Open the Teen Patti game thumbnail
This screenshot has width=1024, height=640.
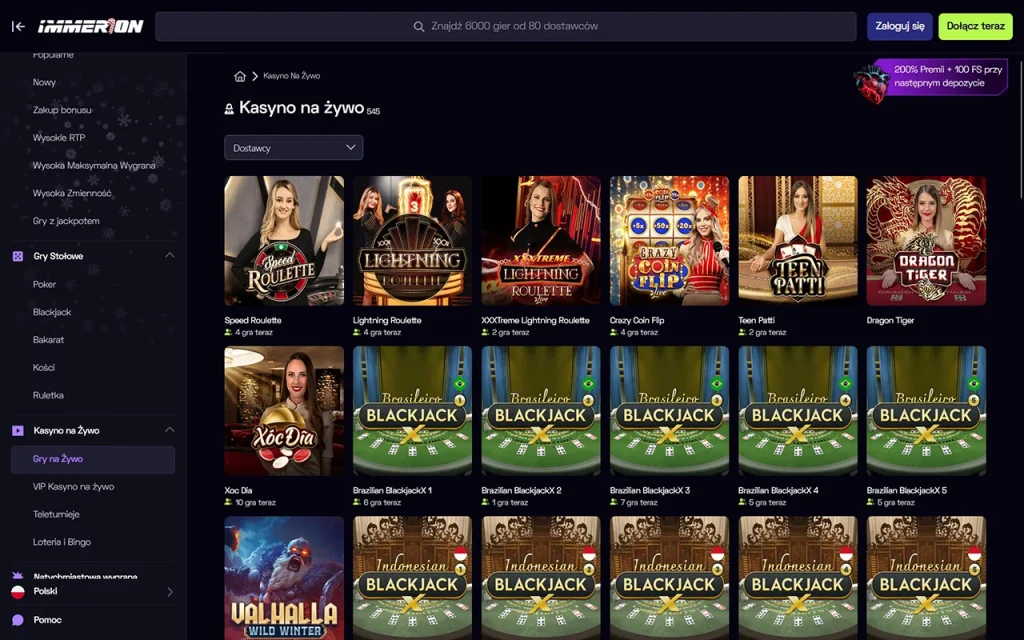click(x=798, y=241)
